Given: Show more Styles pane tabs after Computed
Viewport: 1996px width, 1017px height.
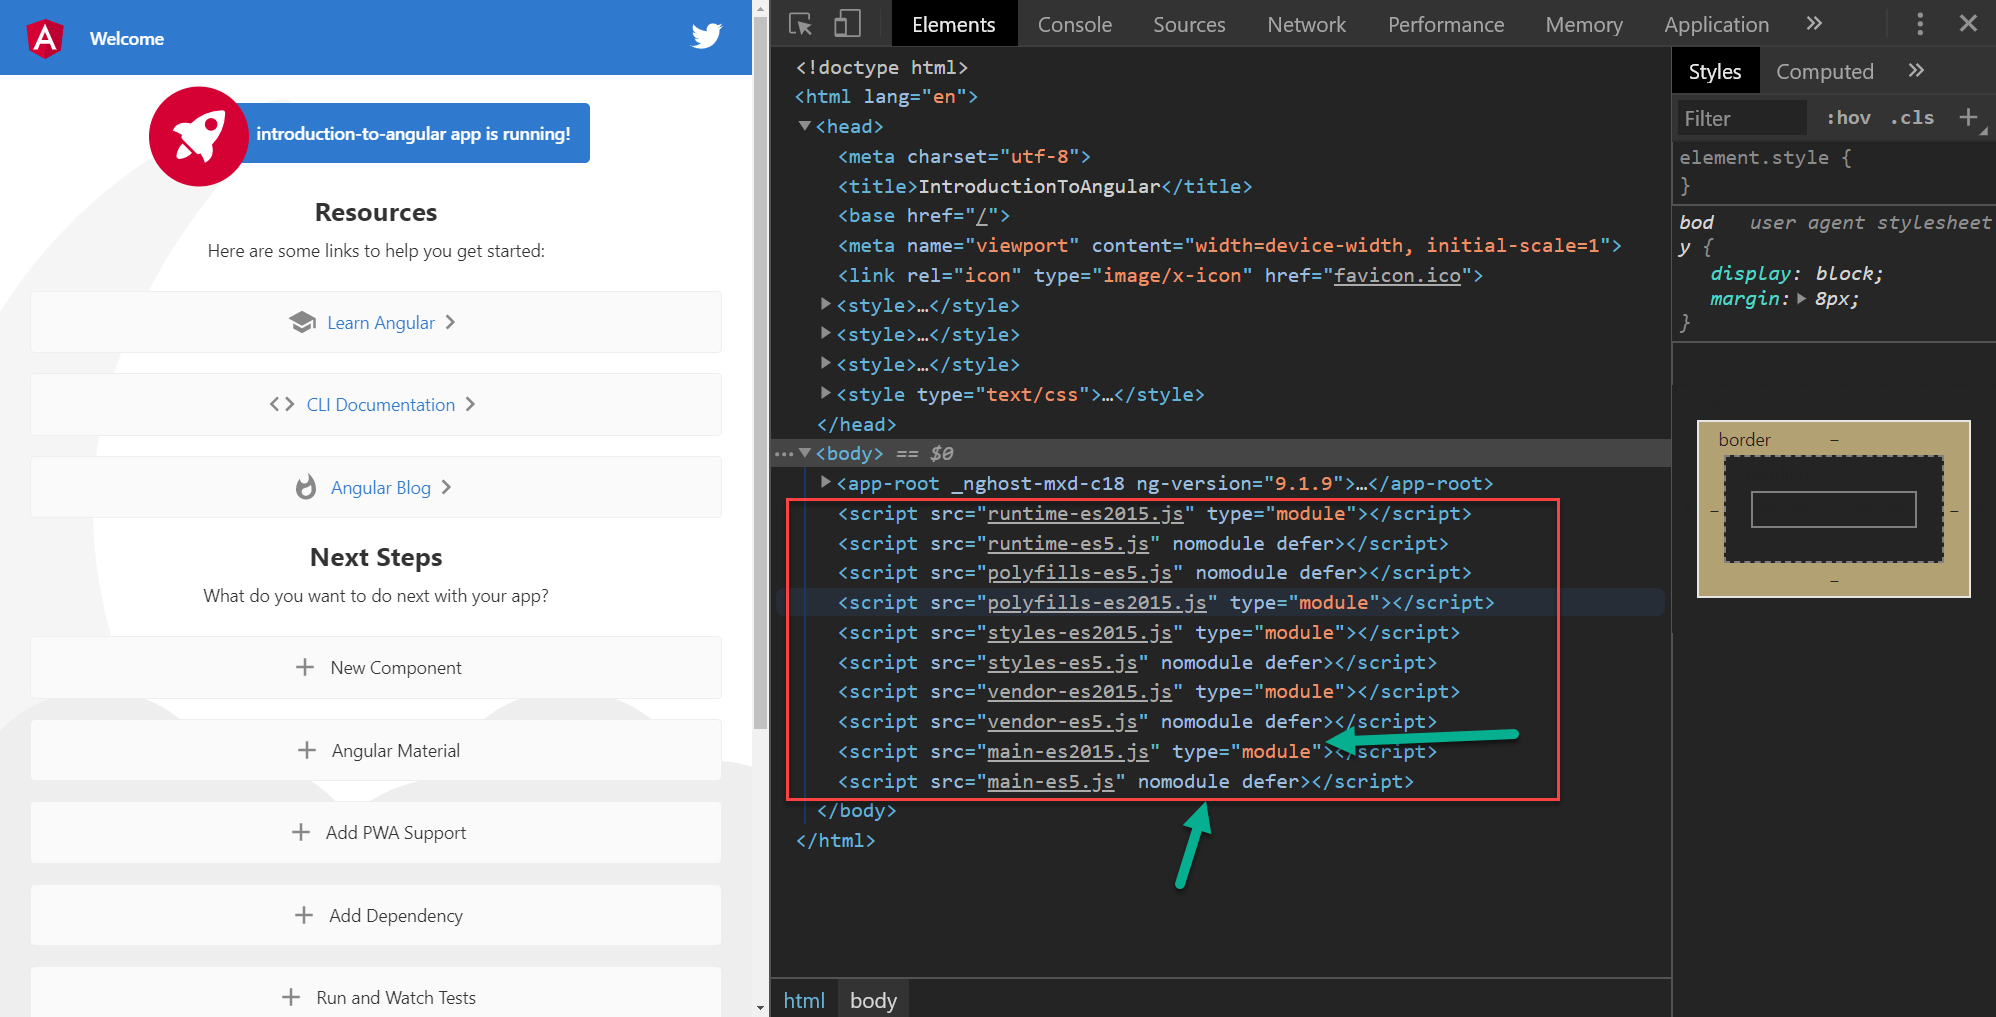Looking at the screenshot, I should click(1916, 70).
